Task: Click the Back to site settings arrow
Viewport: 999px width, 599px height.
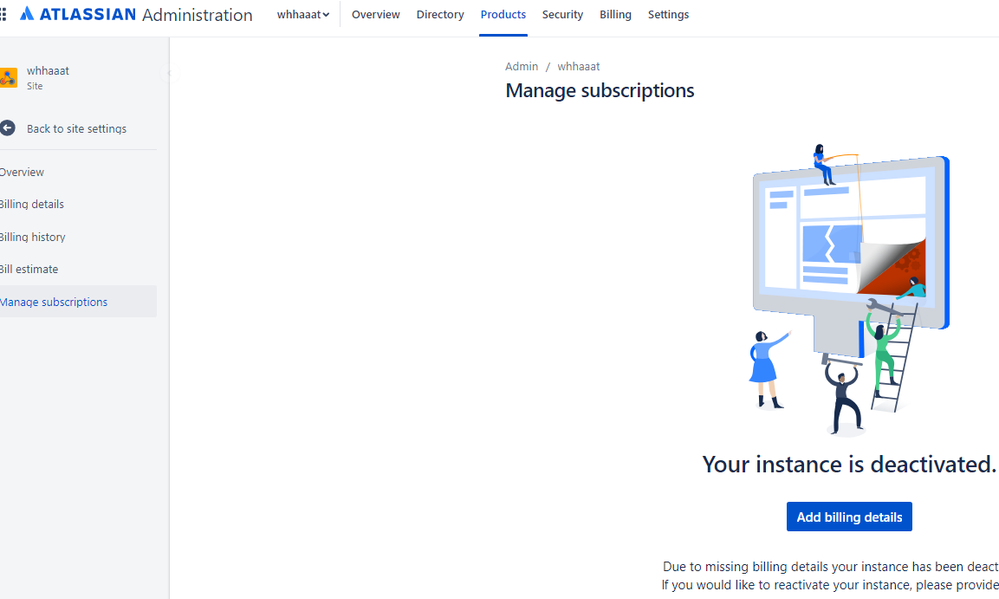Action: click(x=8, y=128)
